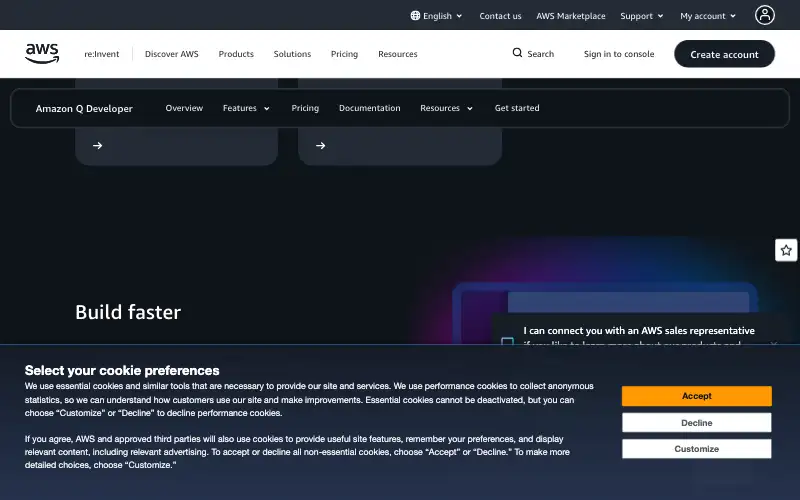This screenshot has height=500, width=800.
Task: Open the Solutions menu
Action: point(292,54)
